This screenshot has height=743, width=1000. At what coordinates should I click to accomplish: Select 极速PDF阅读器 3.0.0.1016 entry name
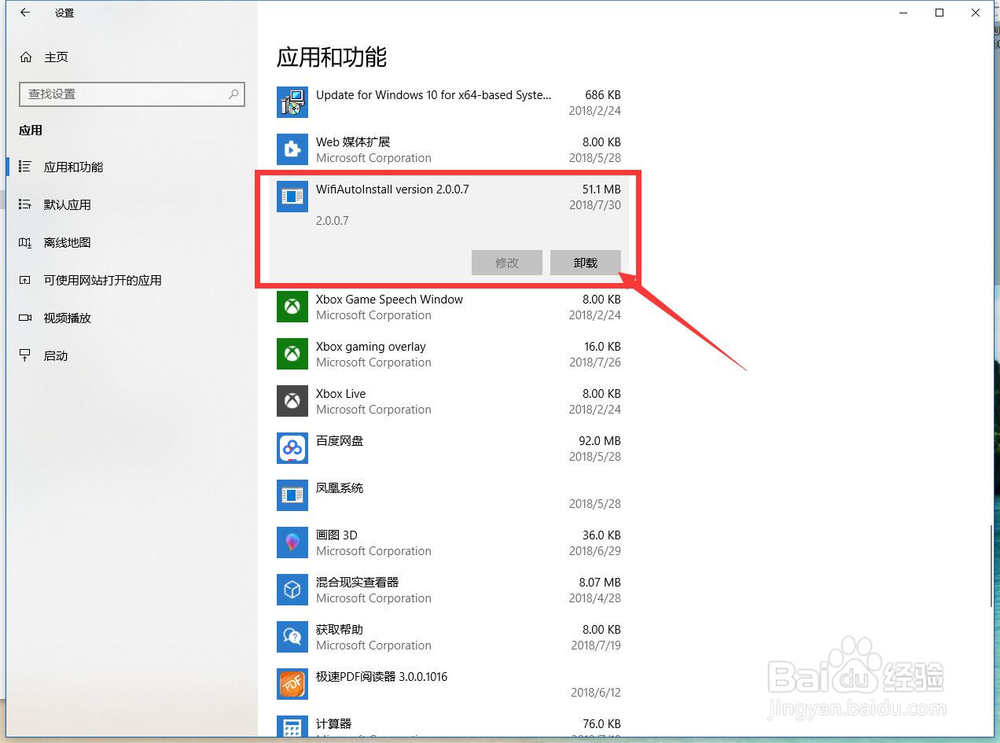(381, 677)
